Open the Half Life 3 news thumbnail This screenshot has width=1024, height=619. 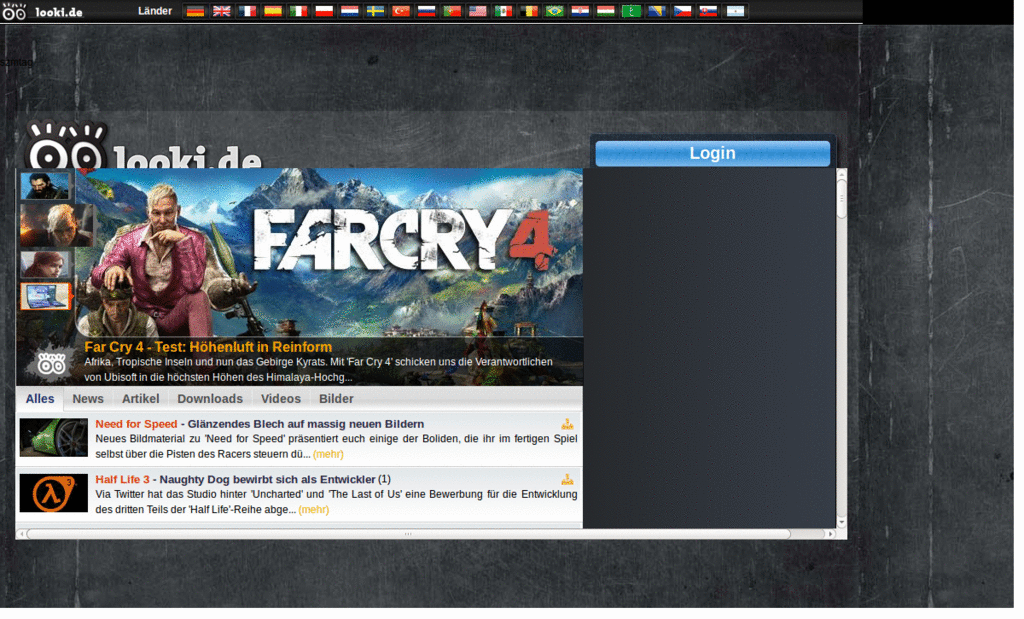coord(54,493)
